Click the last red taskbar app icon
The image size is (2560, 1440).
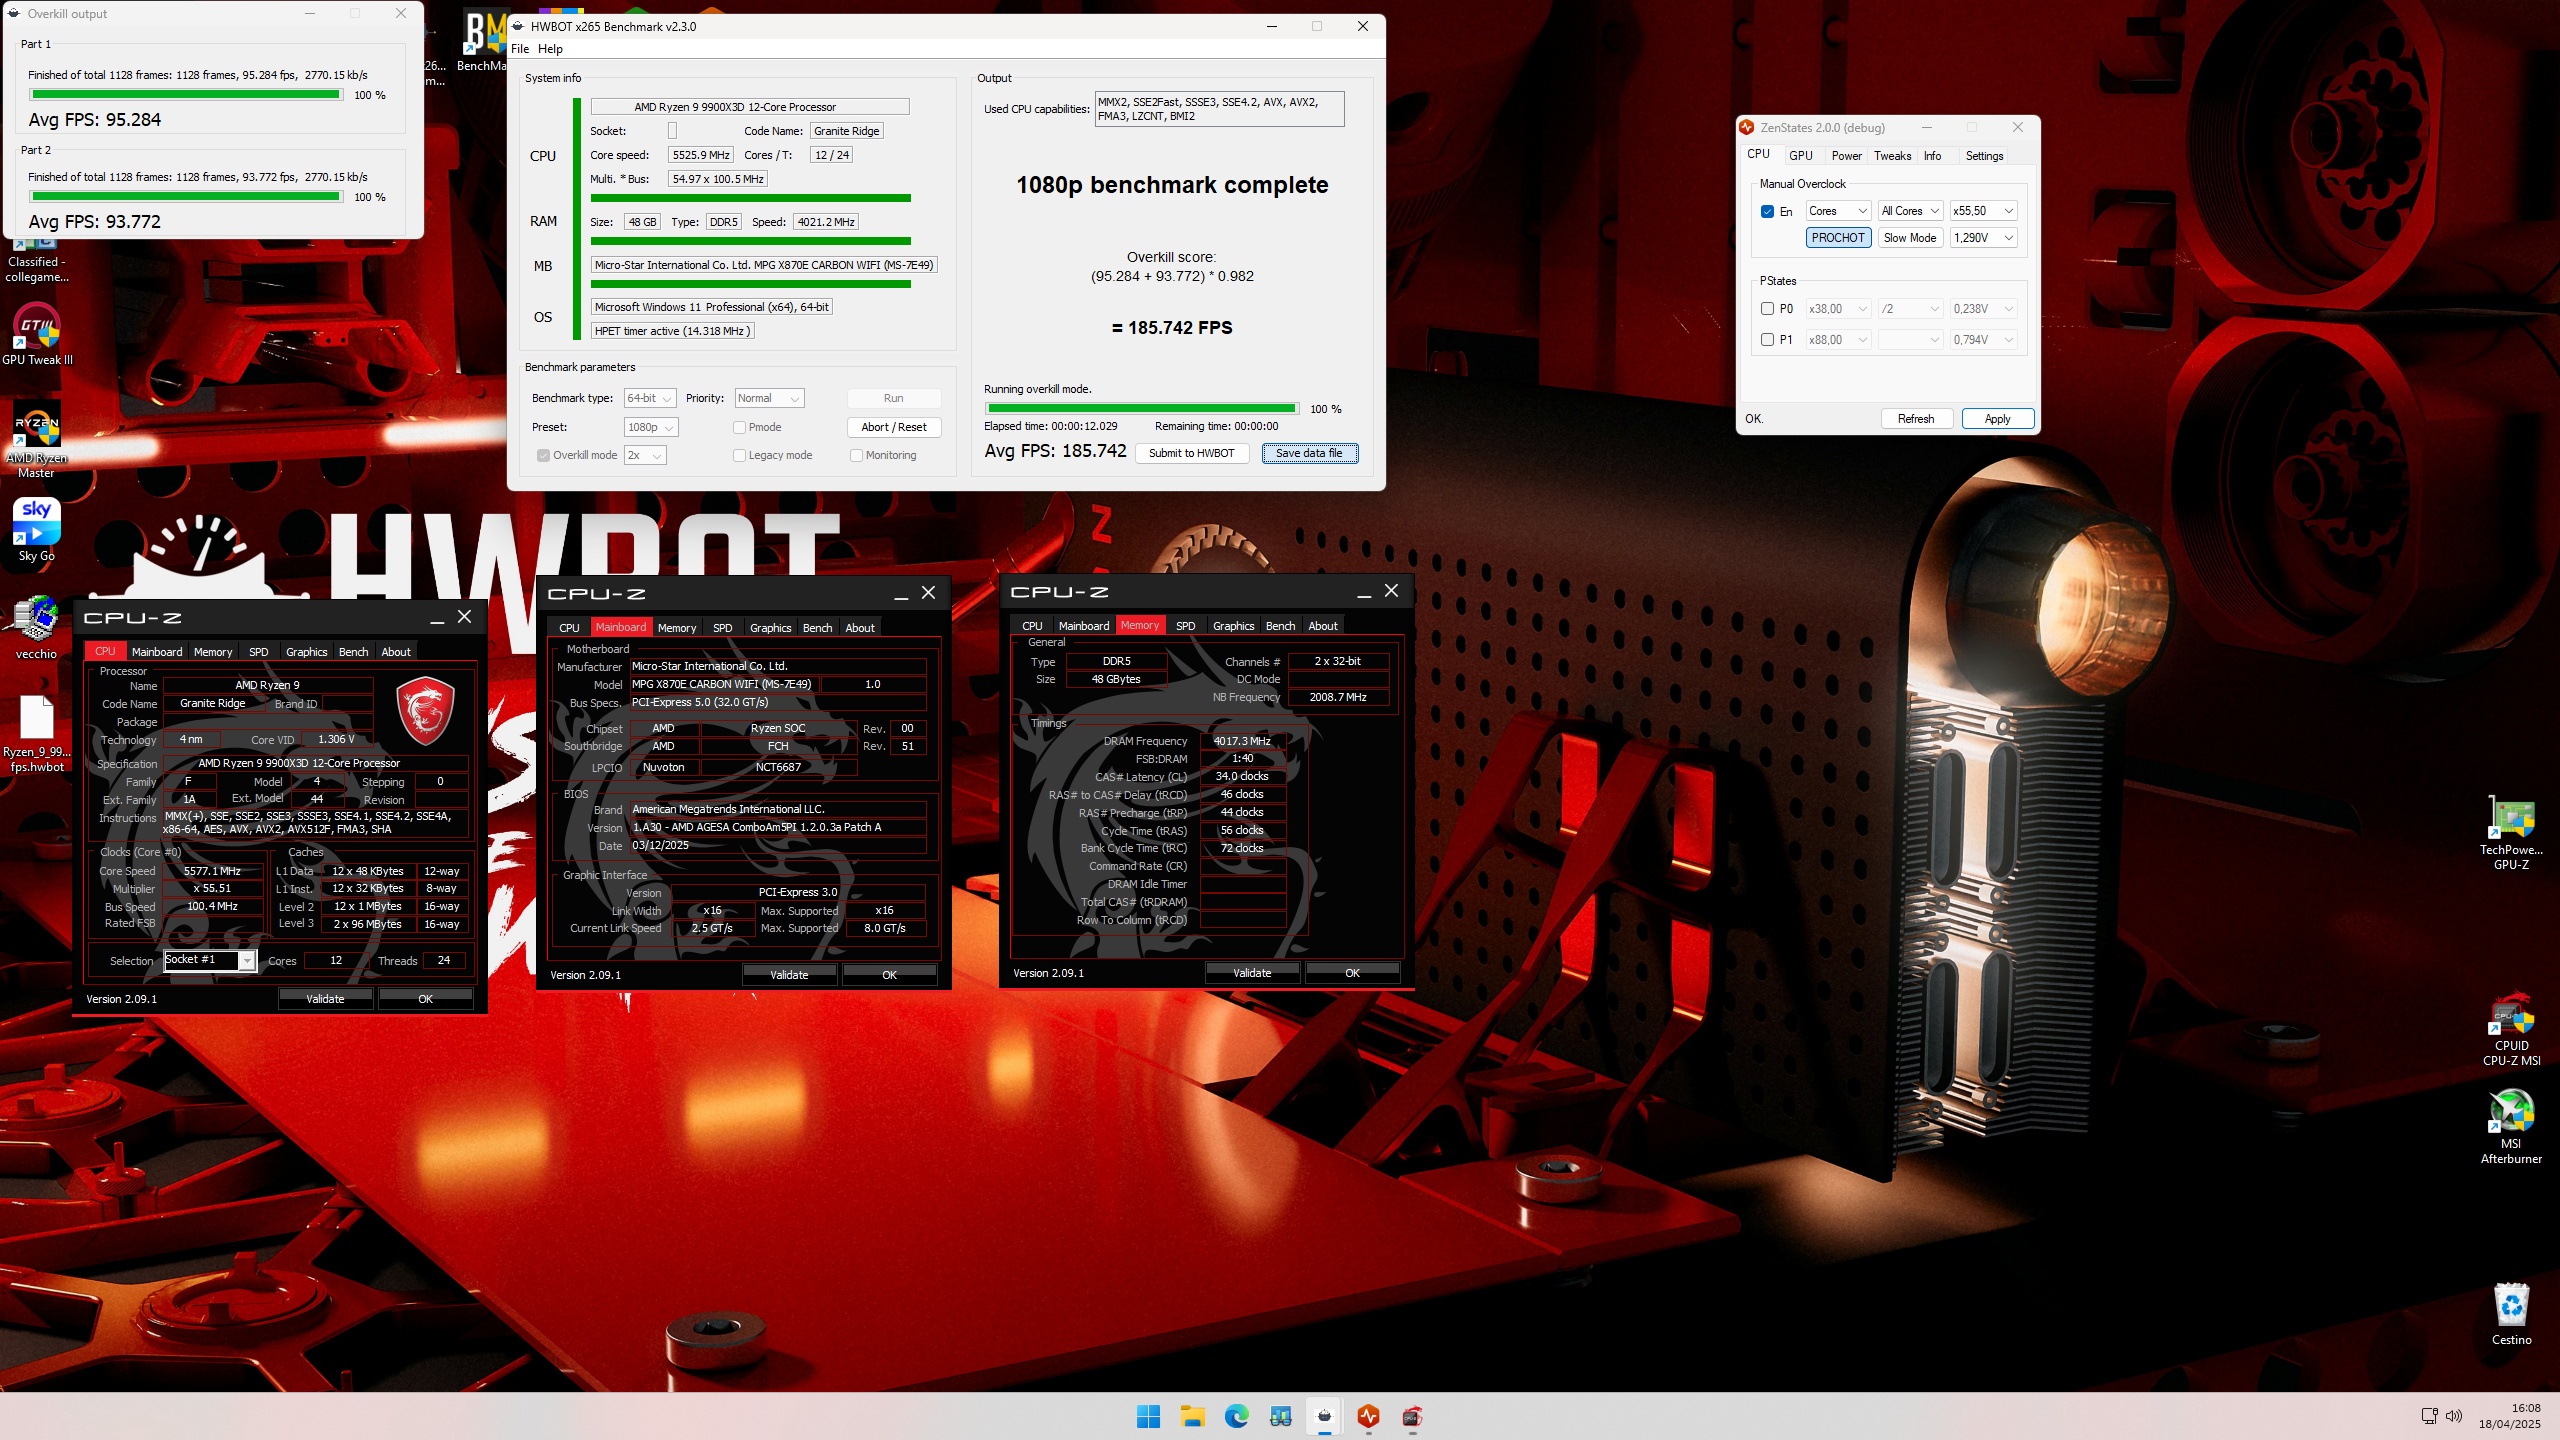[1412, 1416]
